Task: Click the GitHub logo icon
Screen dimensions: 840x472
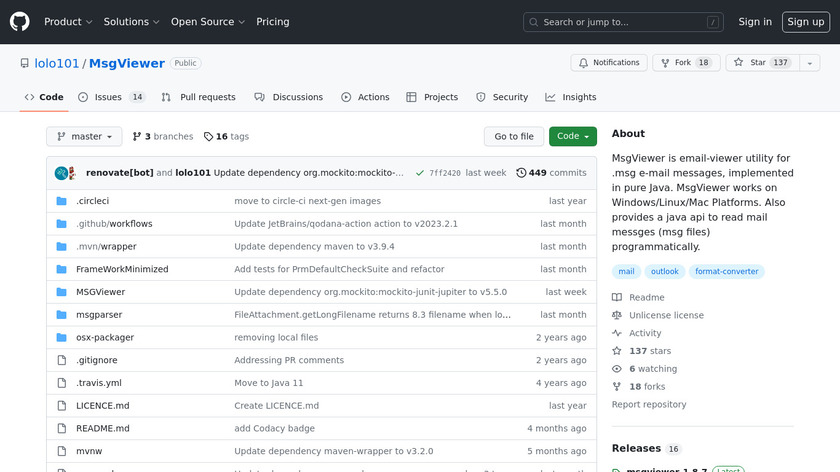Action: point(20,22)
